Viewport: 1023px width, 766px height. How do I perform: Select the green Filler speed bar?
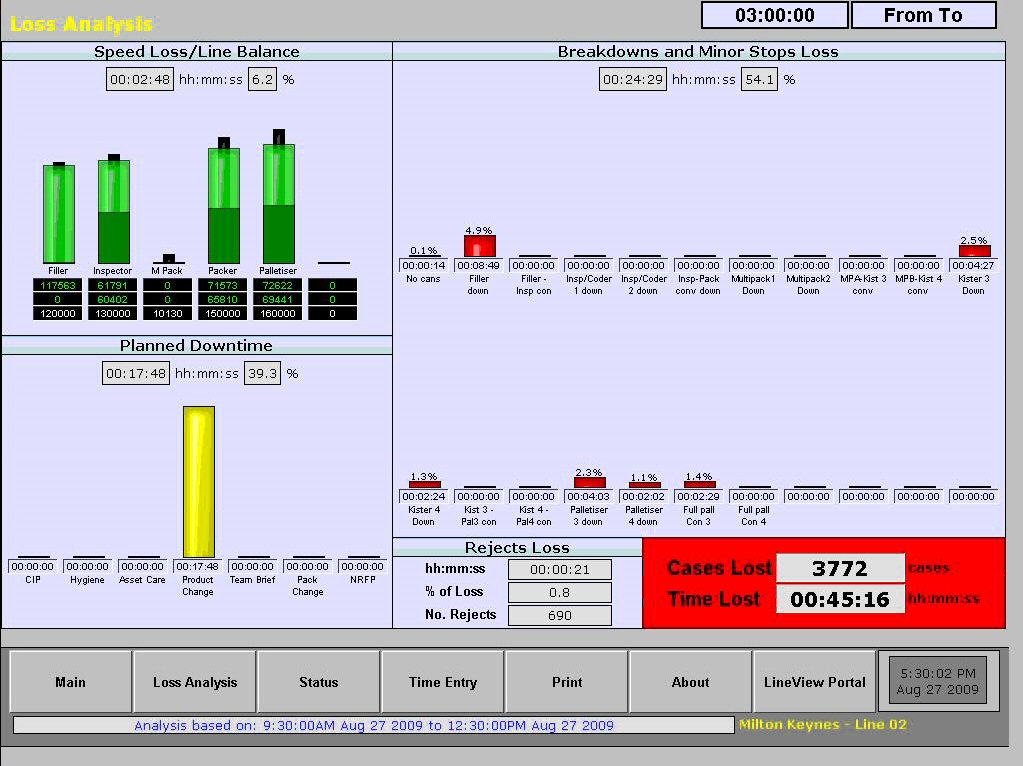click(x=59, y=214)
